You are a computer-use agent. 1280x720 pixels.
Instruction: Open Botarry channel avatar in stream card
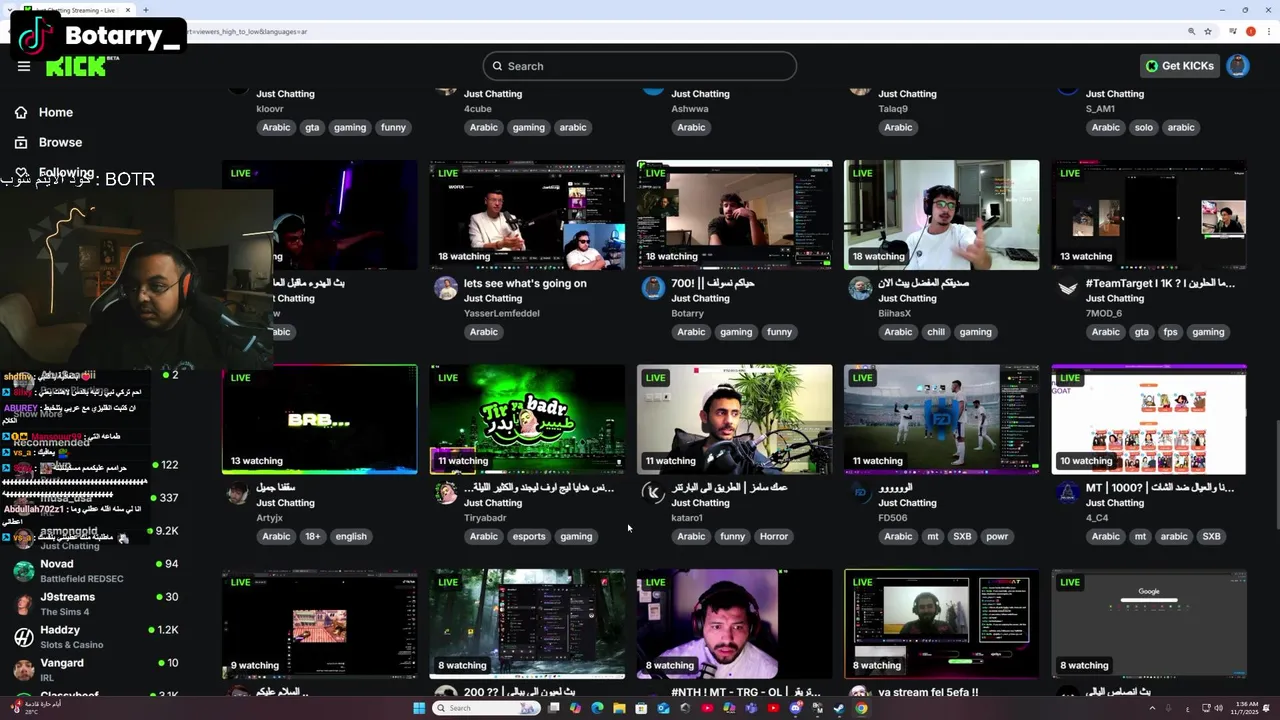tap(653, 289)
